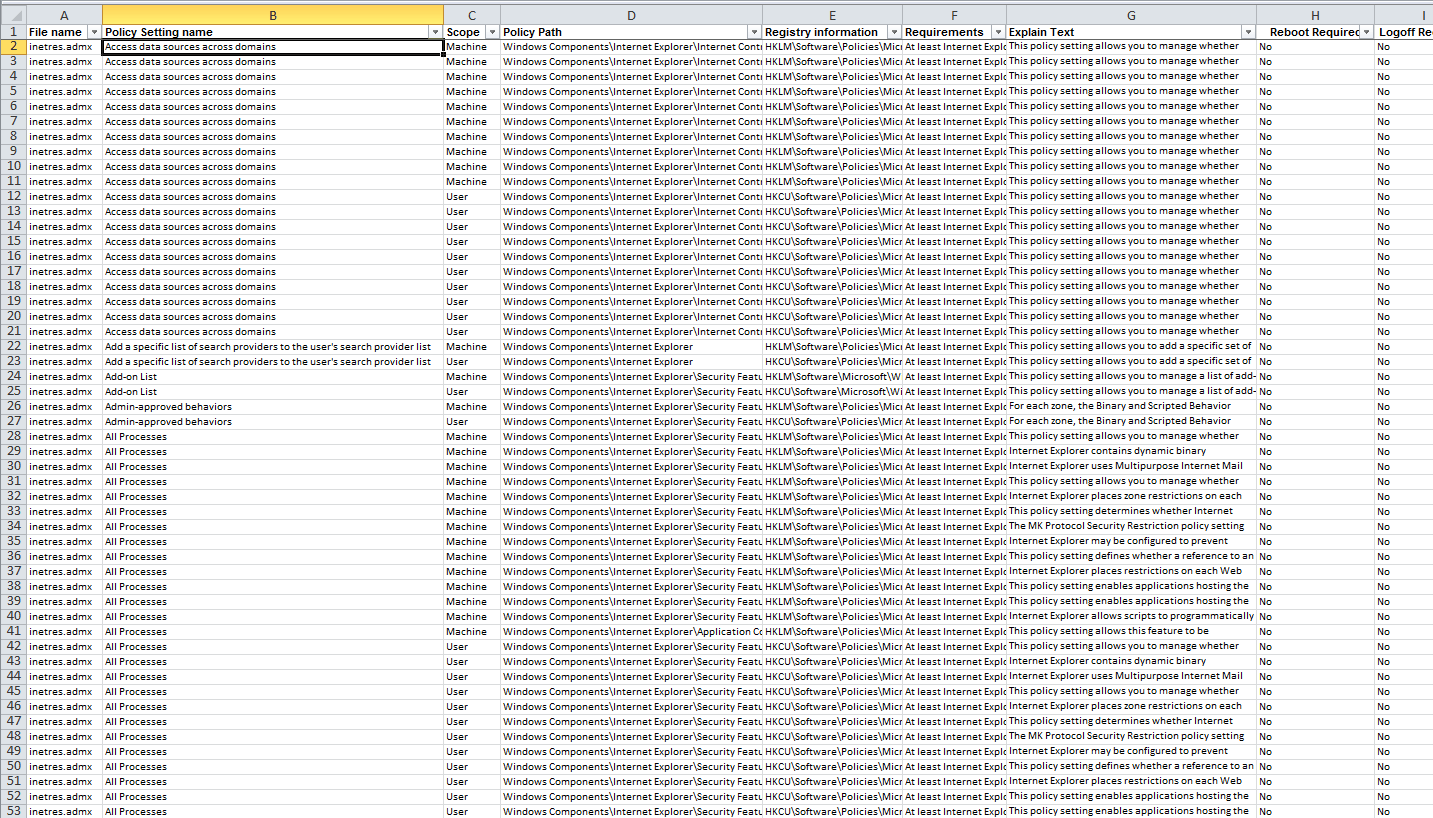
Task: Select Scope cell 'Machine' in row 11
Action: 472,182
